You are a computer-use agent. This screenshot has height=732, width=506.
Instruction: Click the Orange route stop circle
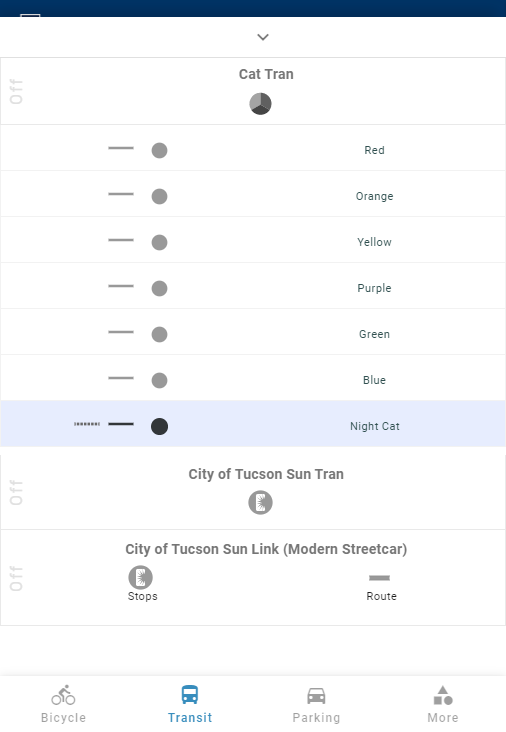[160, 197]
